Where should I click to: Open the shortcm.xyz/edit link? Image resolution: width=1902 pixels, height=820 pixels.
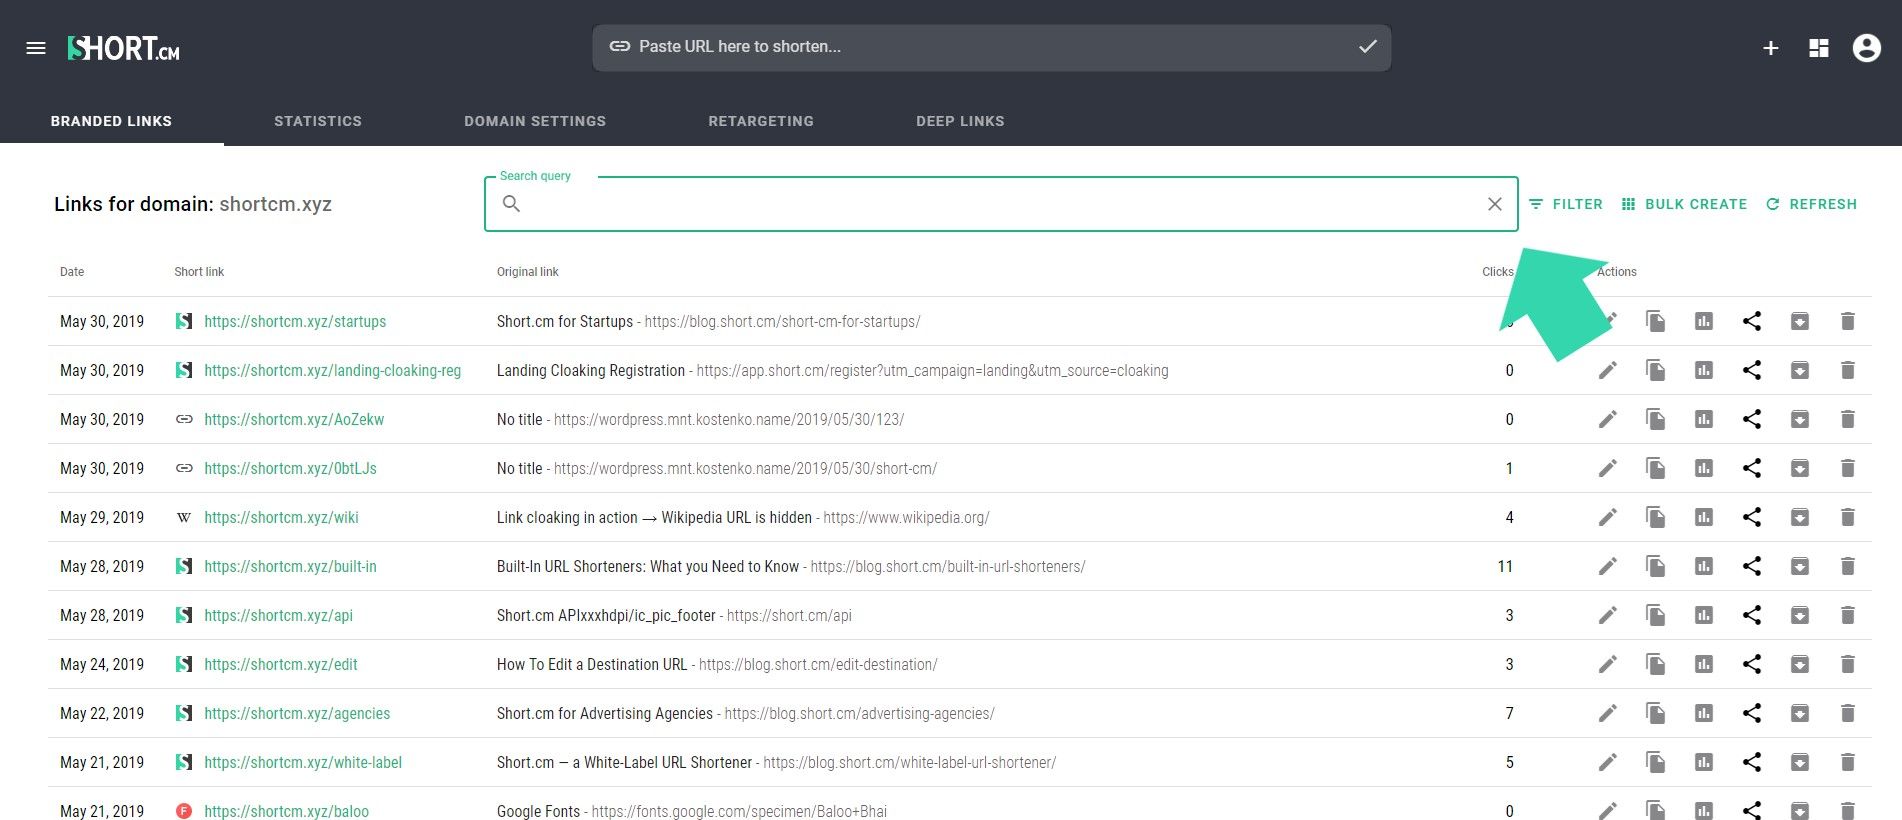tap(281, 664)
